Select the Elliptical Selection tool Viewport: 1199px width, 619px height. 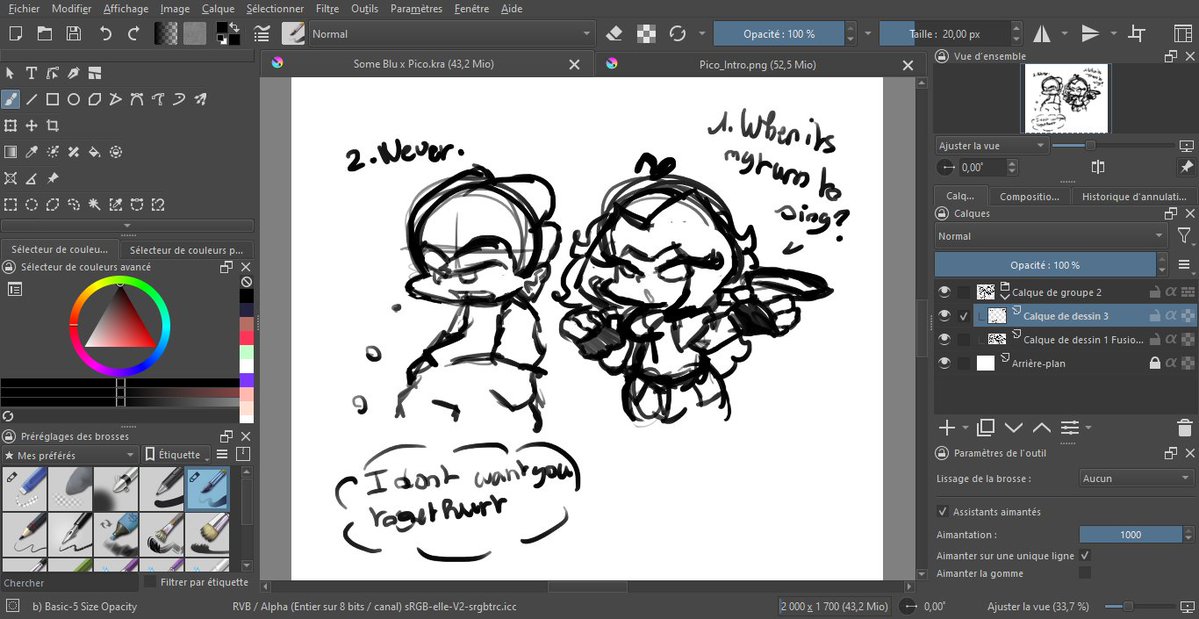coord(31,204)
